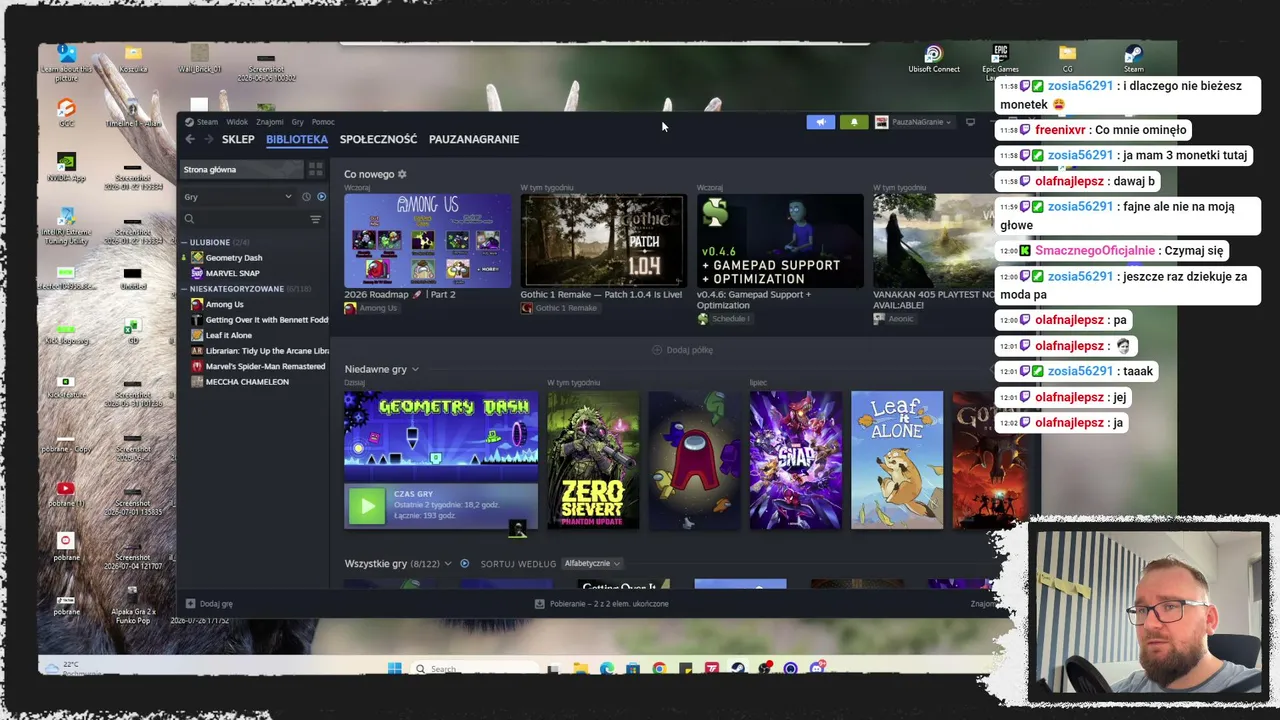Open the Steam notifications bell
This screenshot has height=720, width=1280.
(854, 122)
